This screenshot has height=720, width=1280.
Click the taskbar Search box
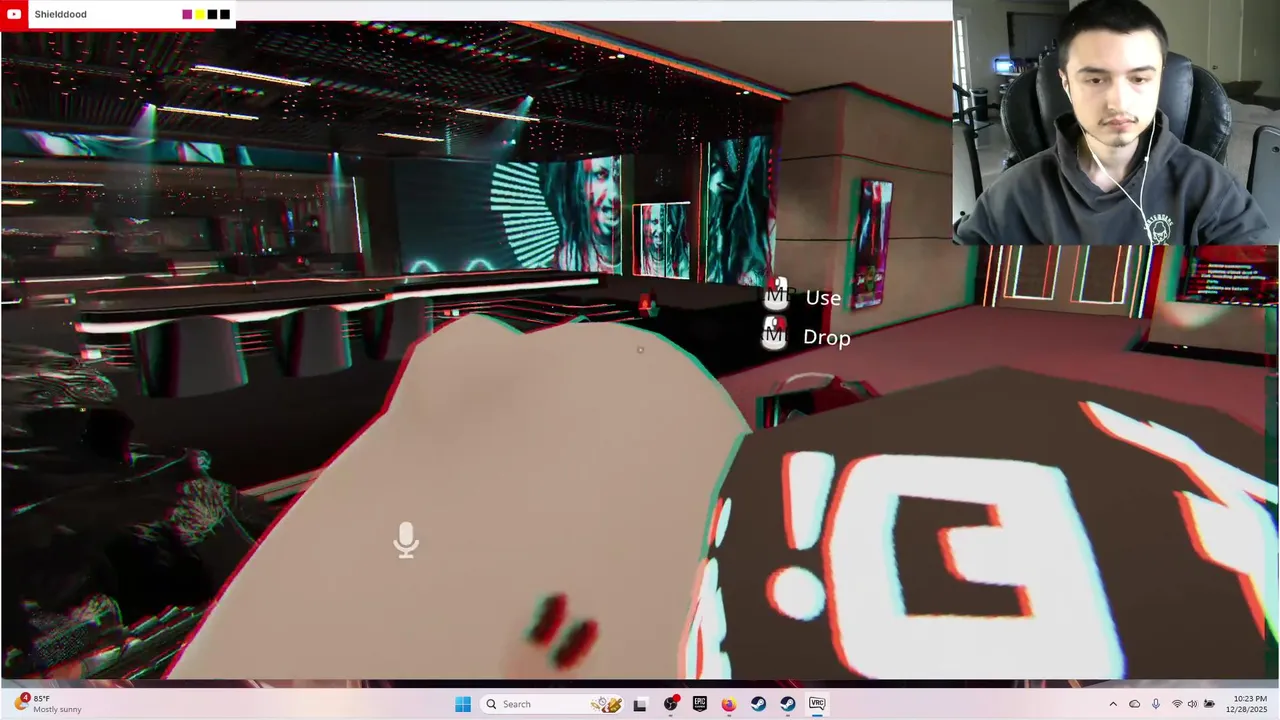(551, 704)
